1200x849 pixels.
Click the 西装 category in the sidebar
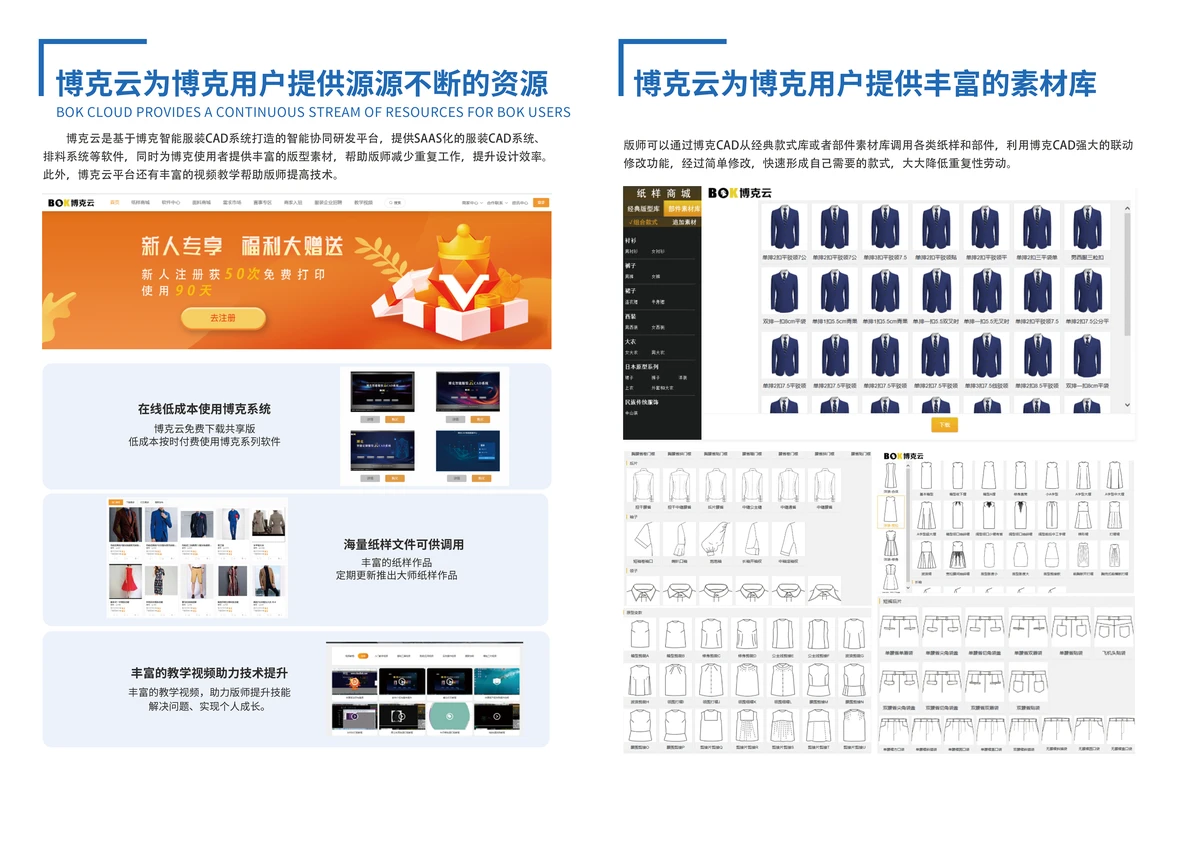tap(630, 316)
